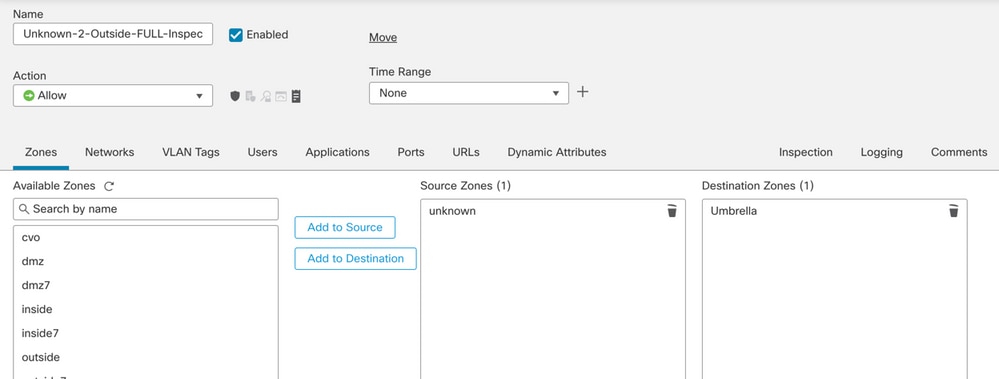Viewport: 999px width, 379px height.
Task: Go to the URLs tab
Action: (x=466, y=152)
